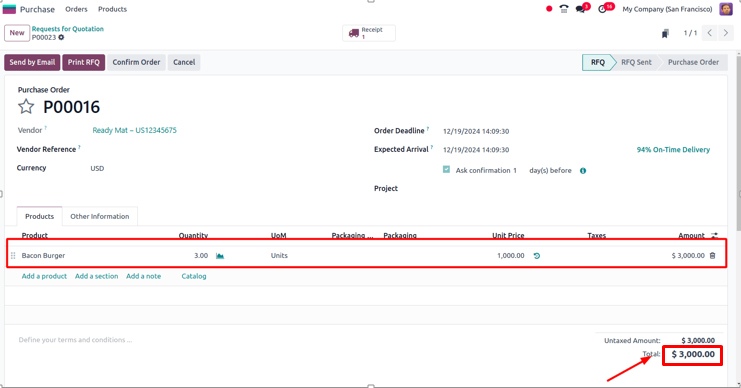The image size is (741, 388).
Task: Open the Catalog link
Action: pos(194,276)
